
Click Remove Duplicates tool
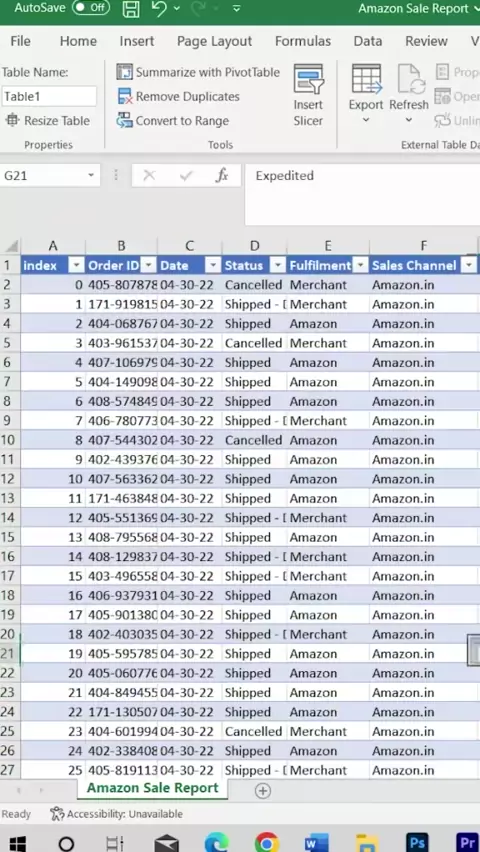[x=179, y=97]
